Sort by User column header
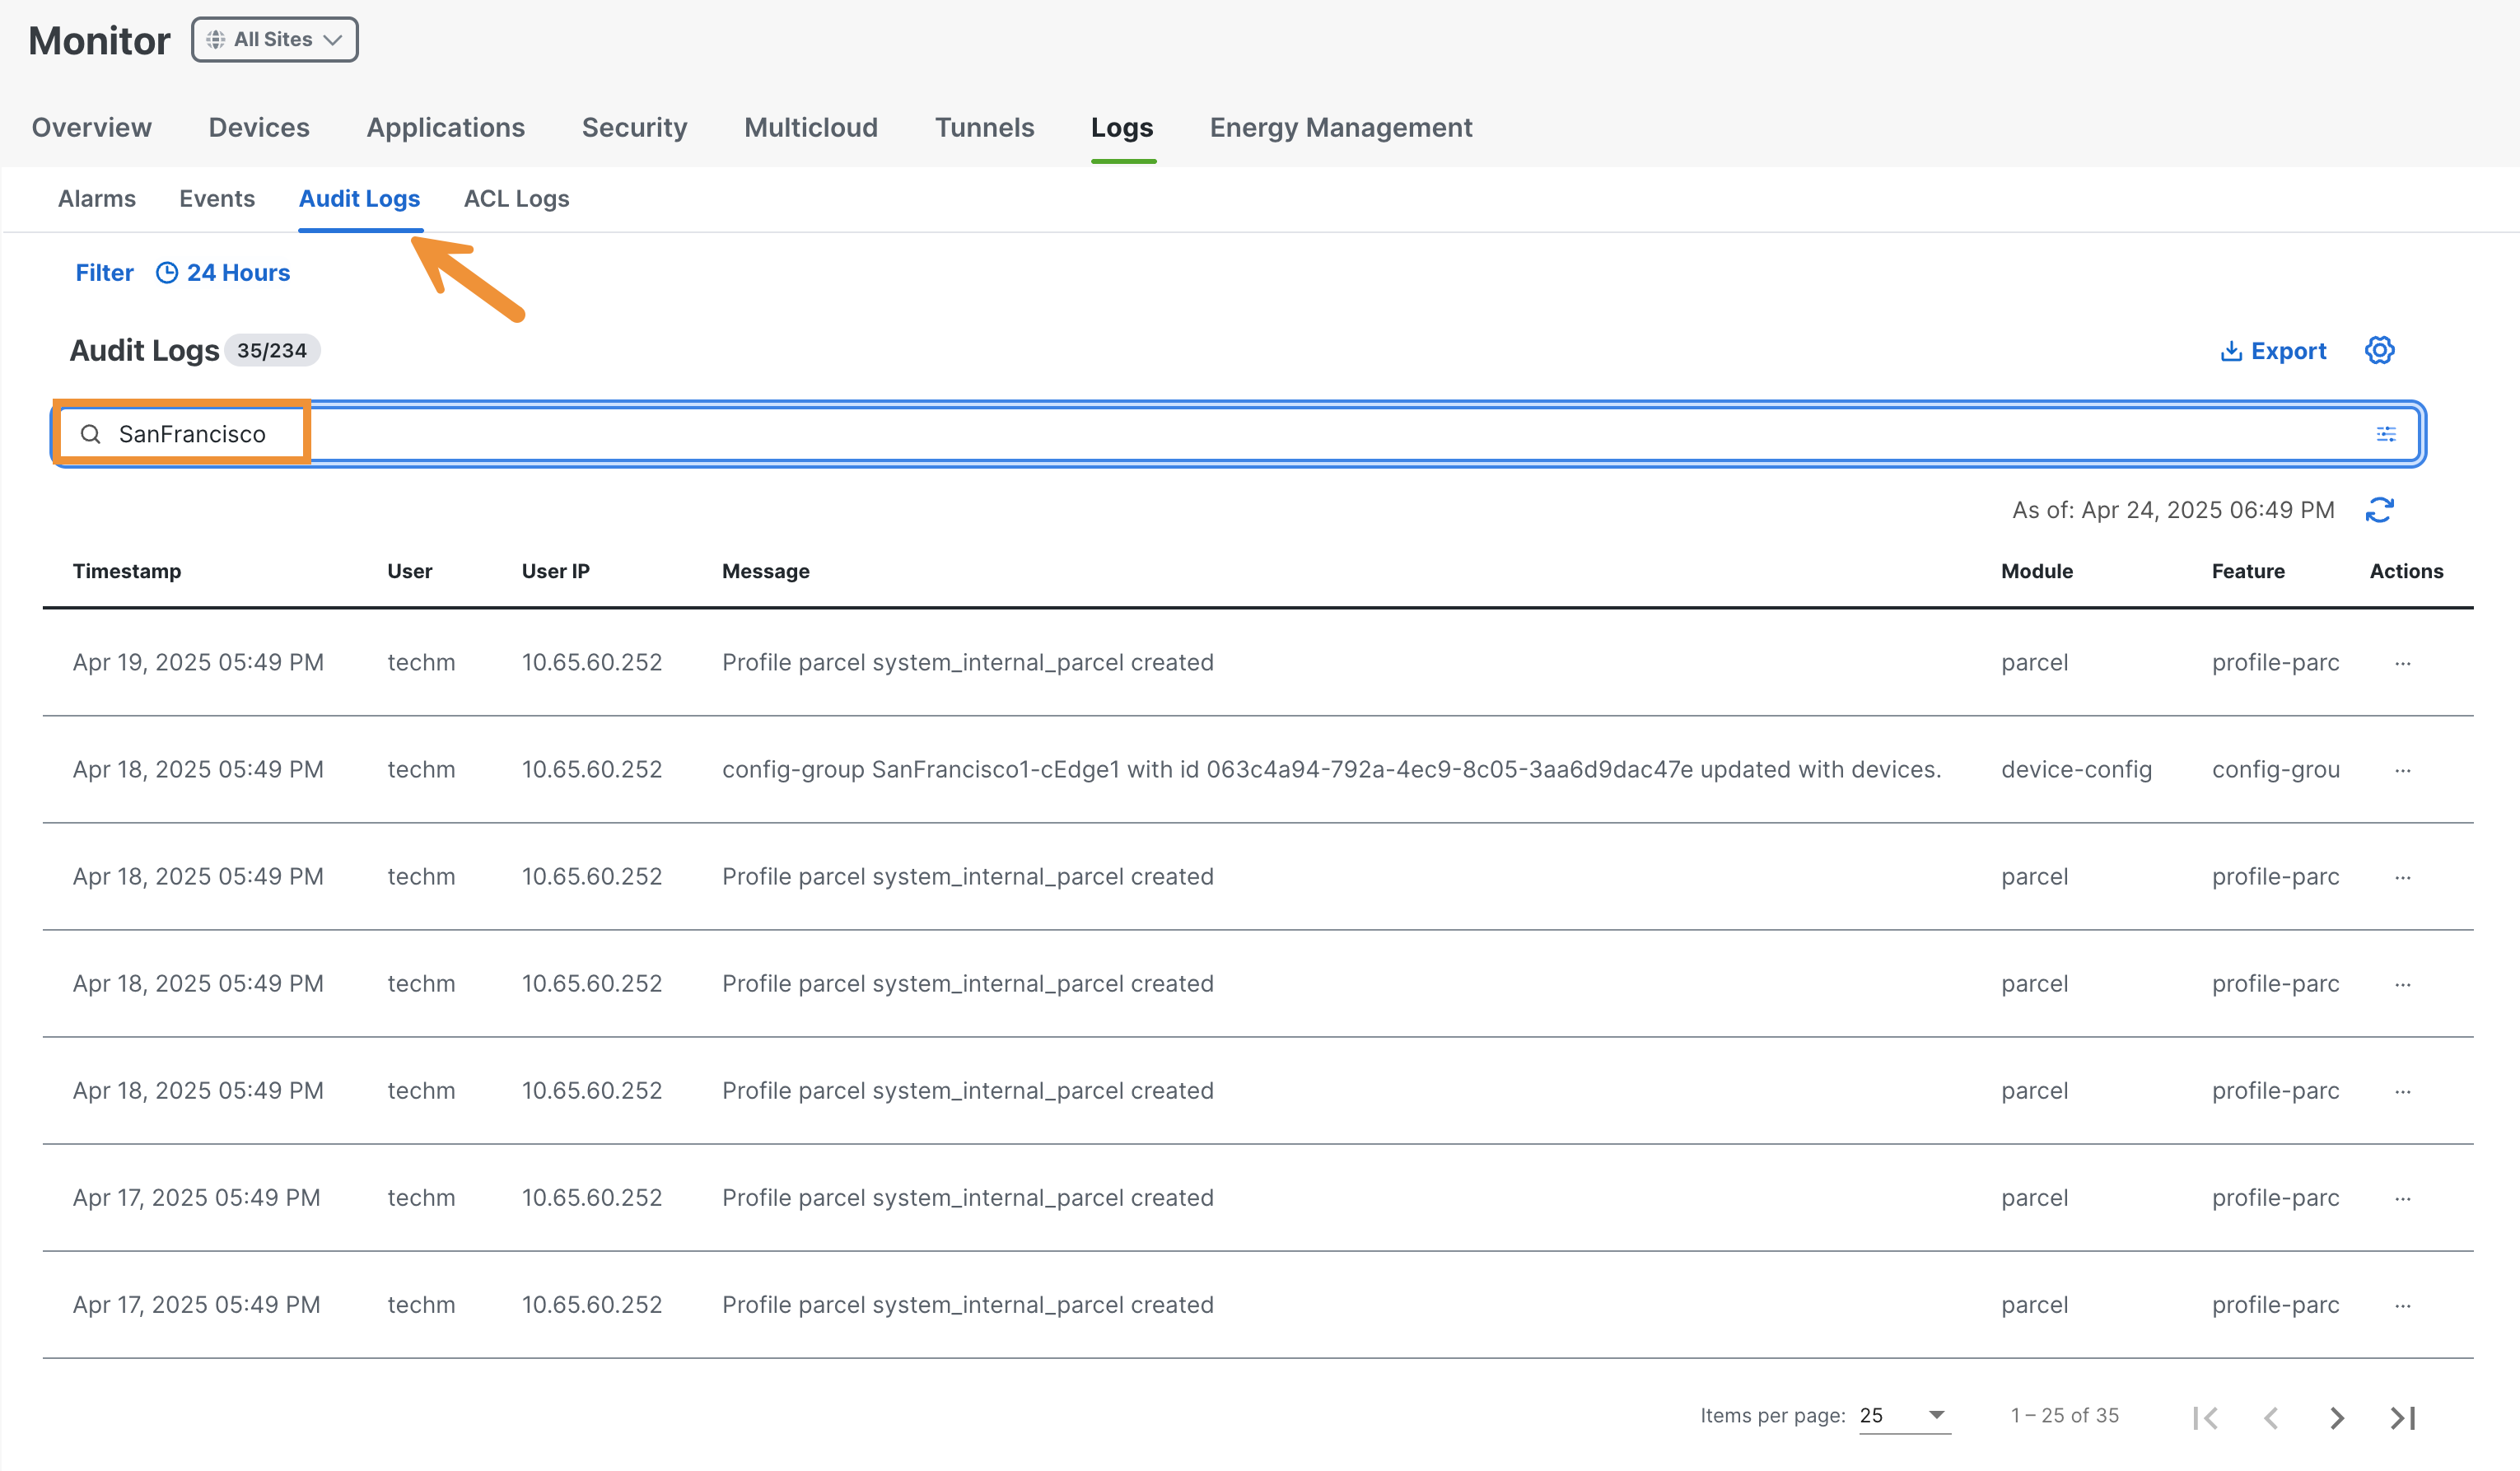Image resolution: width=2520 pixels, height=1471 pixels. [x=410, y=570]
